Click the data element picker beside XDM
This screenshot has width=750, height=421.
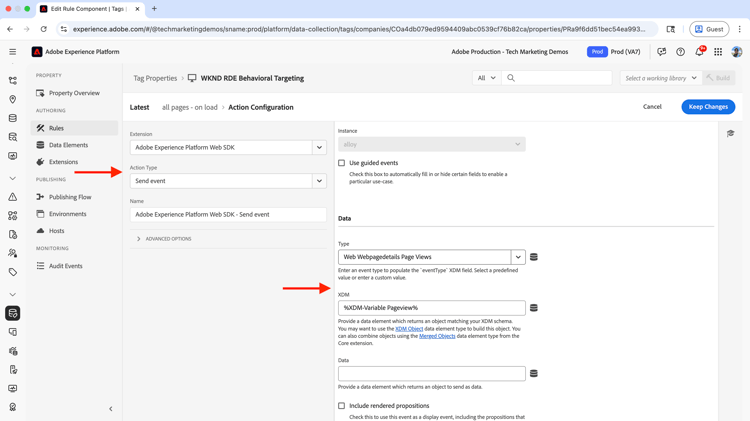point(534,308)
